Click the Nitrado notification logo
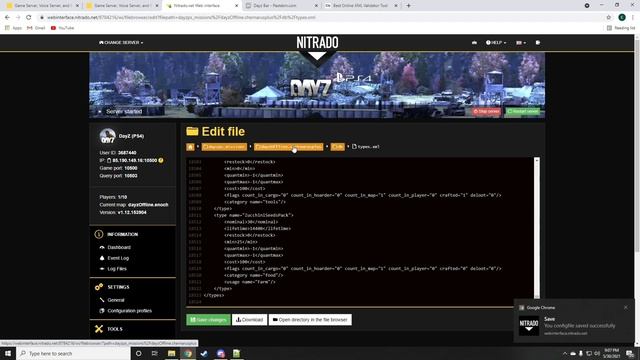 (x=529, y=325)
